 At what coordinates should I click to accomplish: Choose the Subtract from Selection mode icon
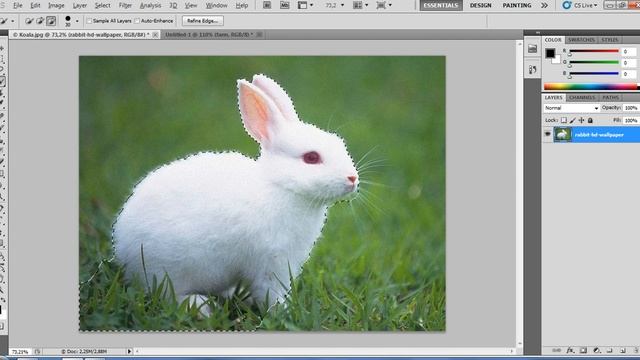click(x=51, y=21)
